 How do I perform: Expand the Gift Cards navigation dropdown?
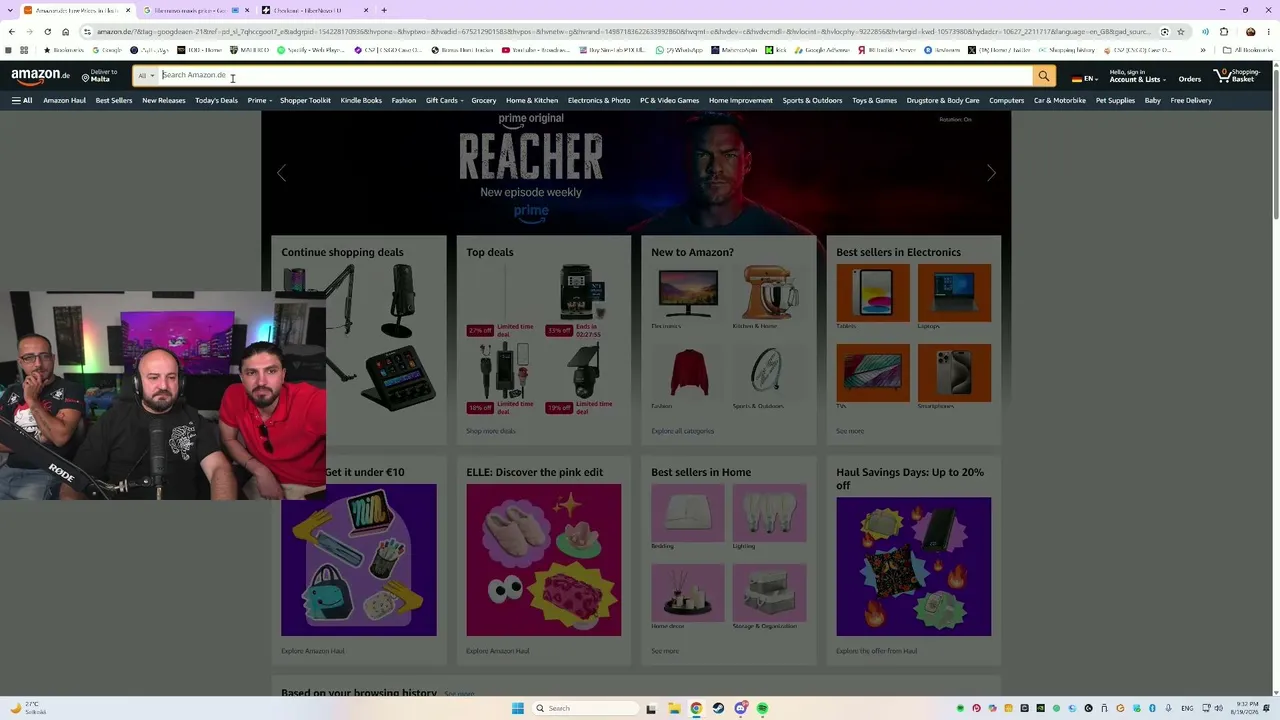444,100
